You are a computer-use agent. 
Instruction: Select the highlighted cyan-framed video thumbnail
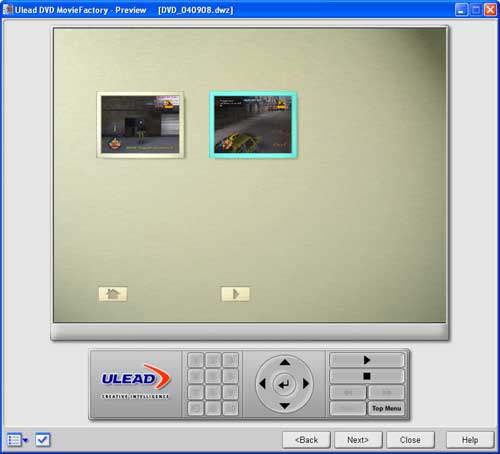(253, 125)
